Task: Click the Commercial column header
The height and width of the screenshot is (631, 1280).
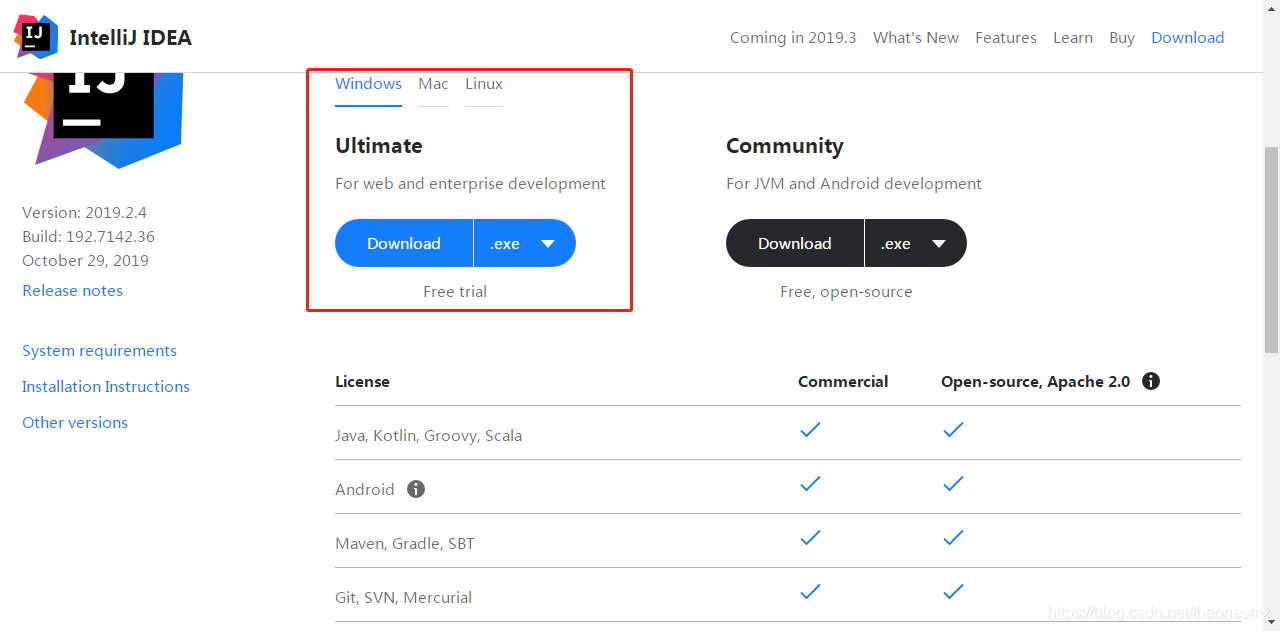Action: pyautogui.click(x=843, y=381)
